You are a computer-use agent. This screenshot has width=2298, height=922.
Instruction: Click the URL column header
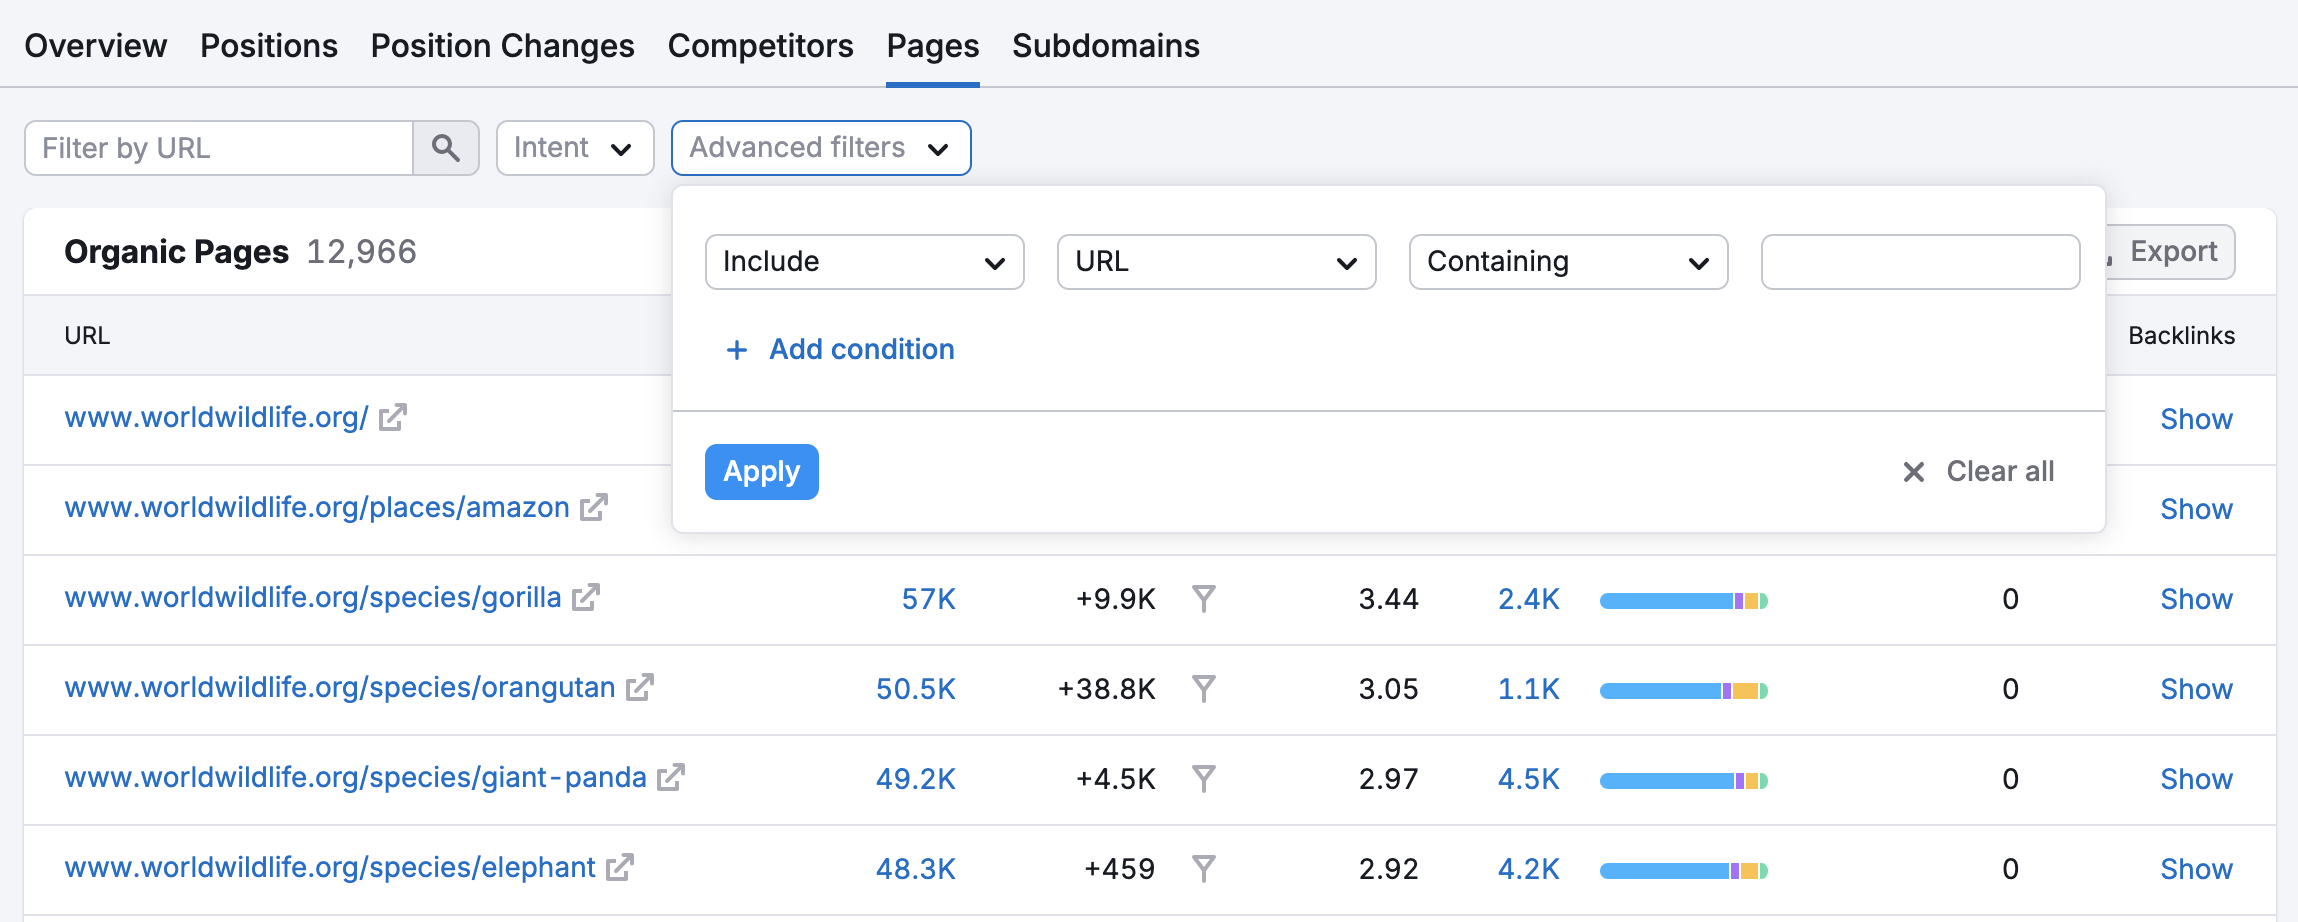pyautogui.click(x=88, y=336)
